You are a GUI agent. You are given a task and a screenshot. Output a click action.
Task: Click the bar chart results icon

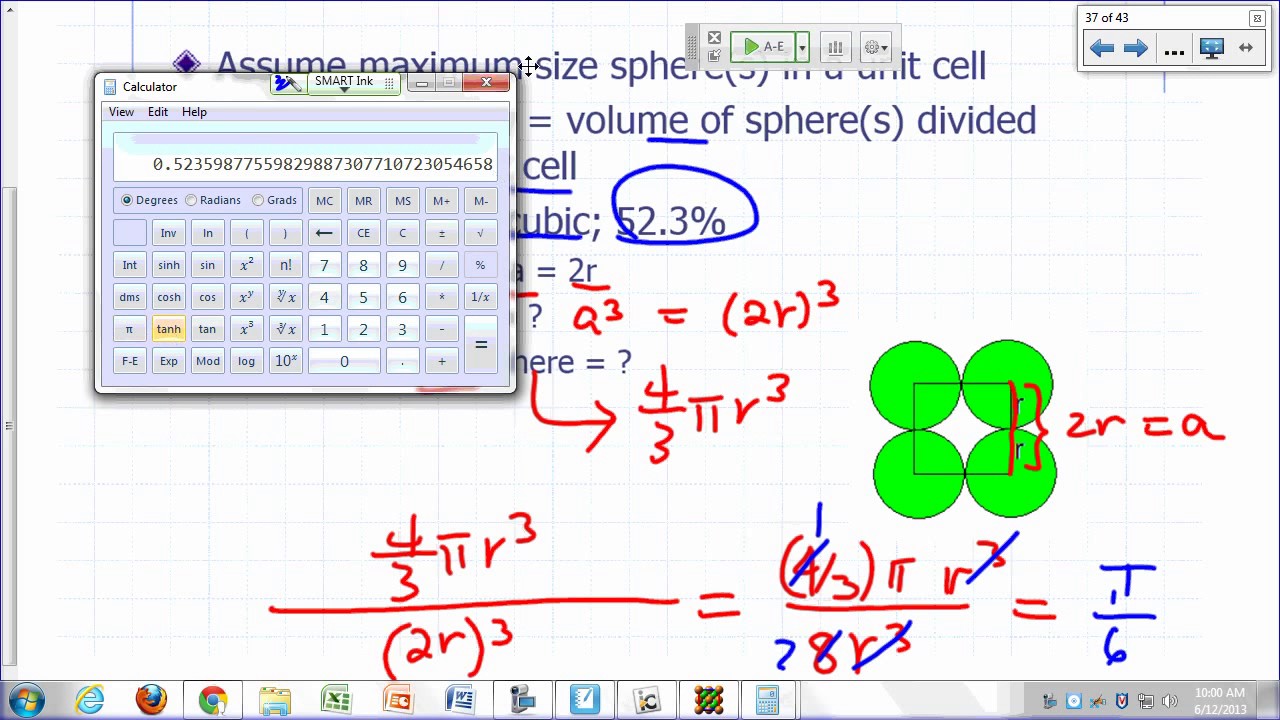tap(835, 47)
